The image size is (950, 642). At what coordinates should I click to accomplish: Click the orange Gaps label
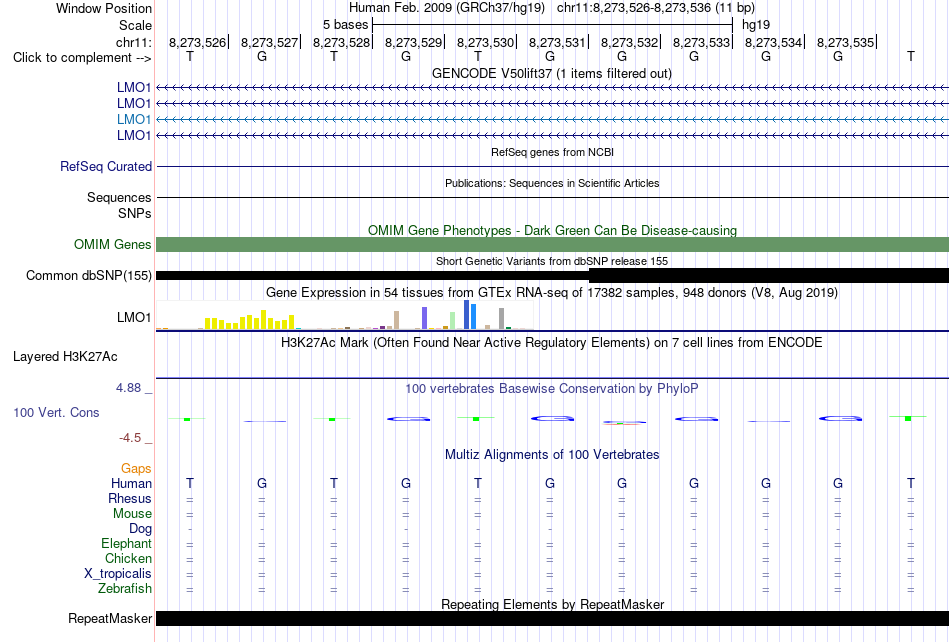click(136, 468)
